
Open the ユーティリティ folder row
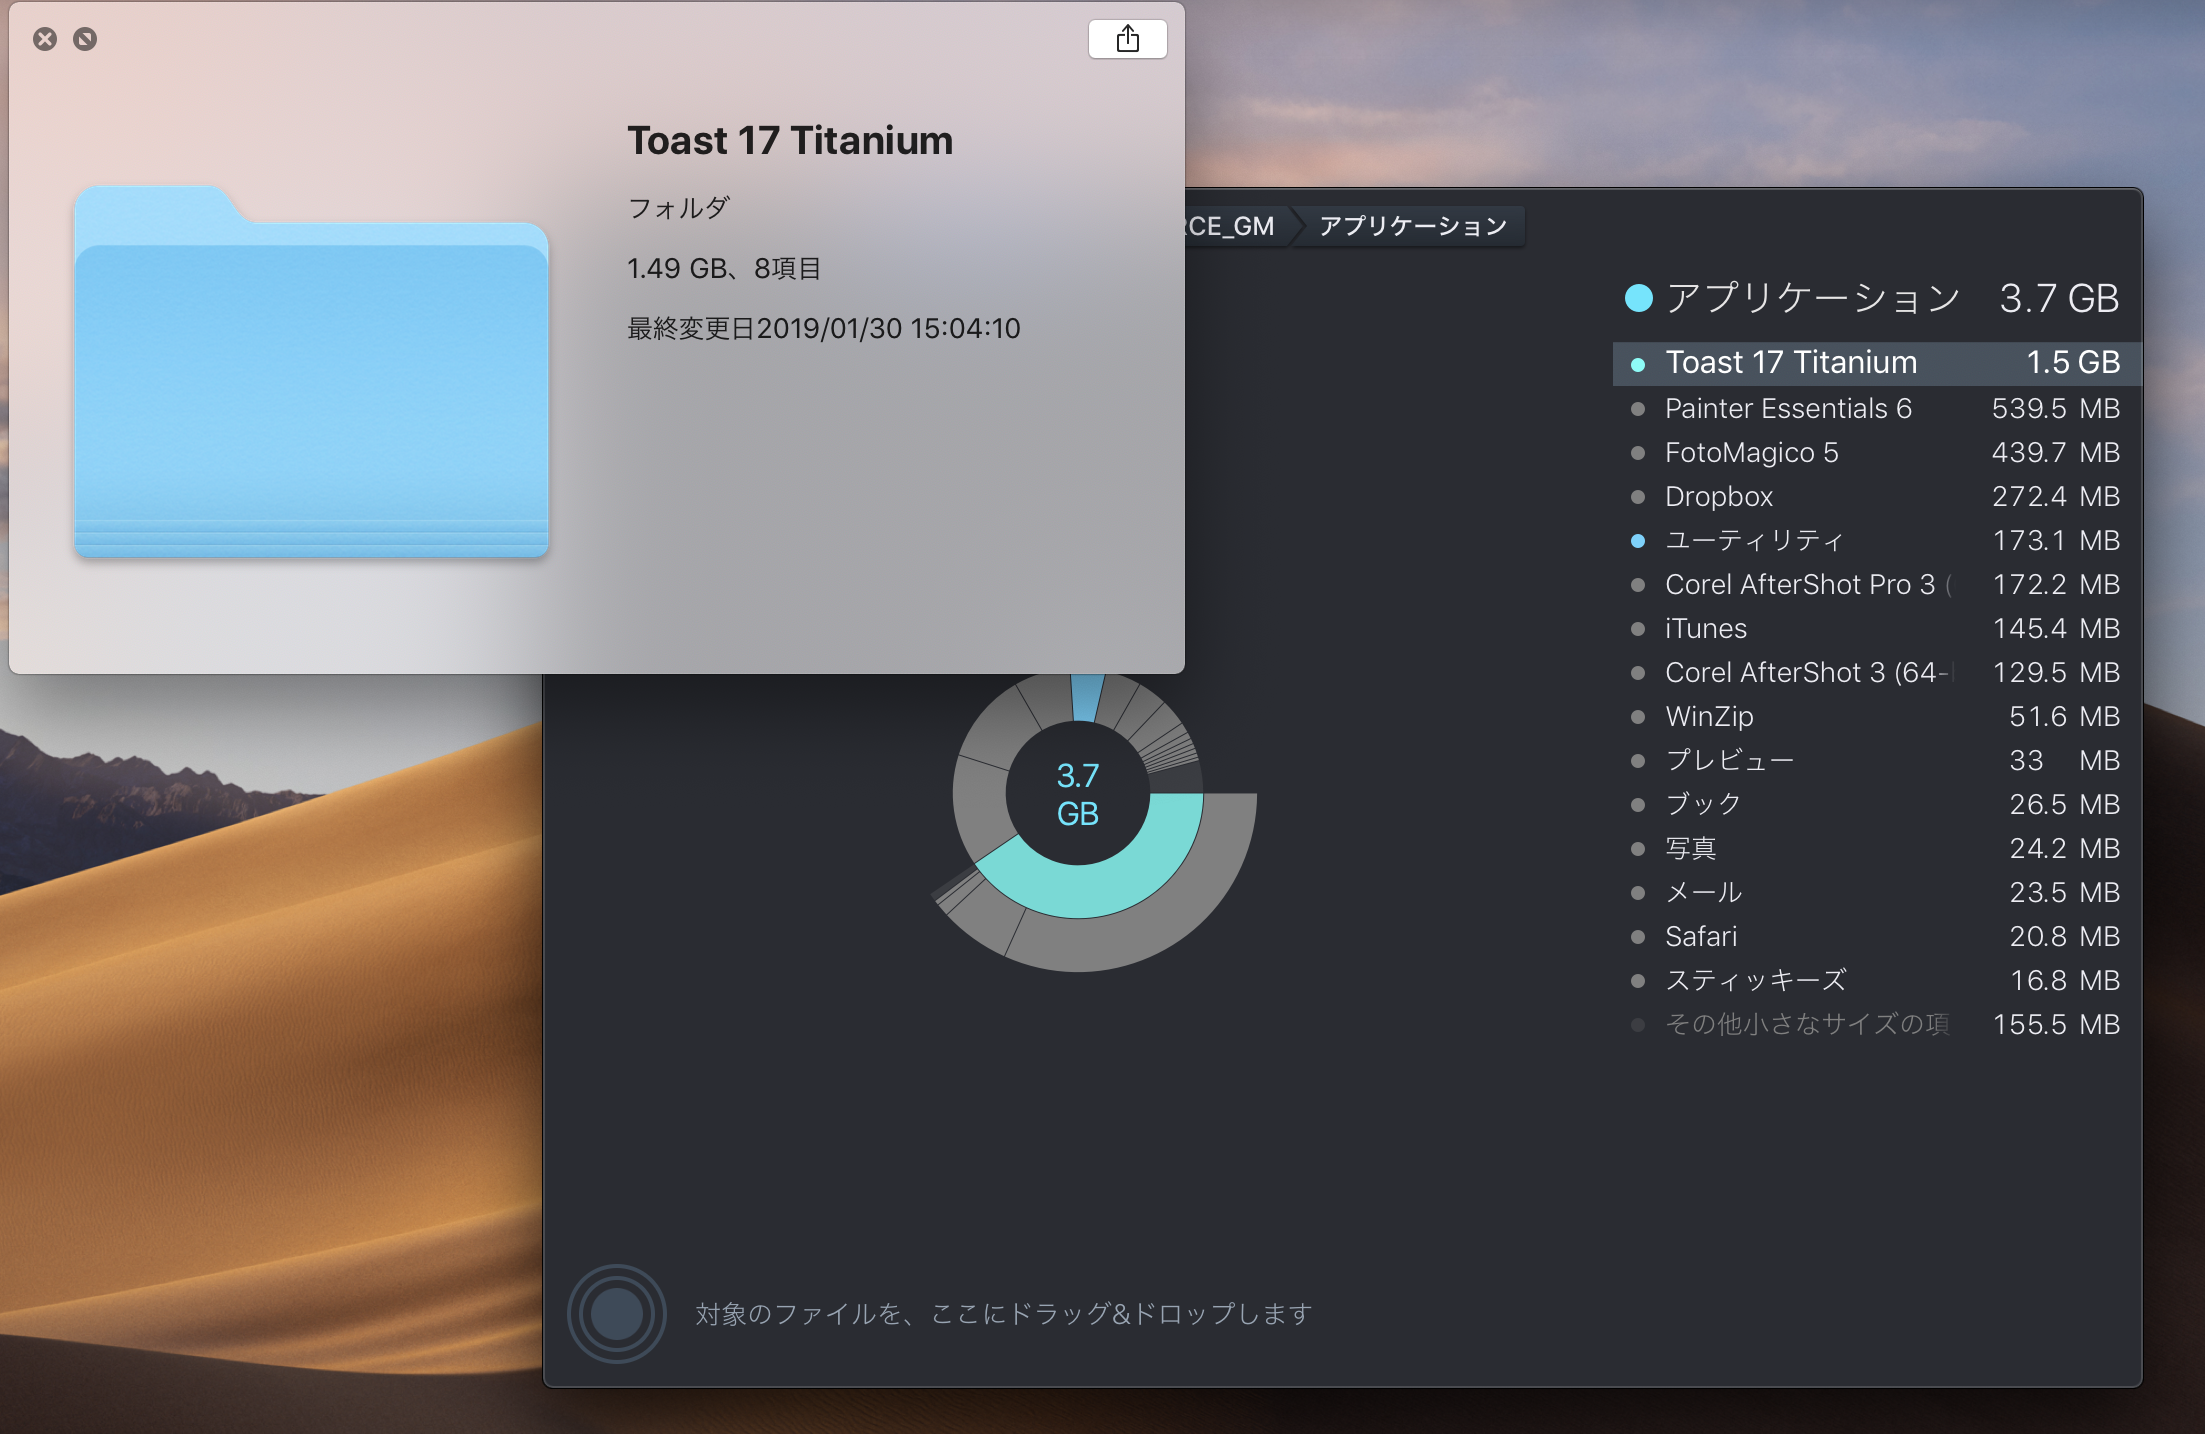[1877, 540]
